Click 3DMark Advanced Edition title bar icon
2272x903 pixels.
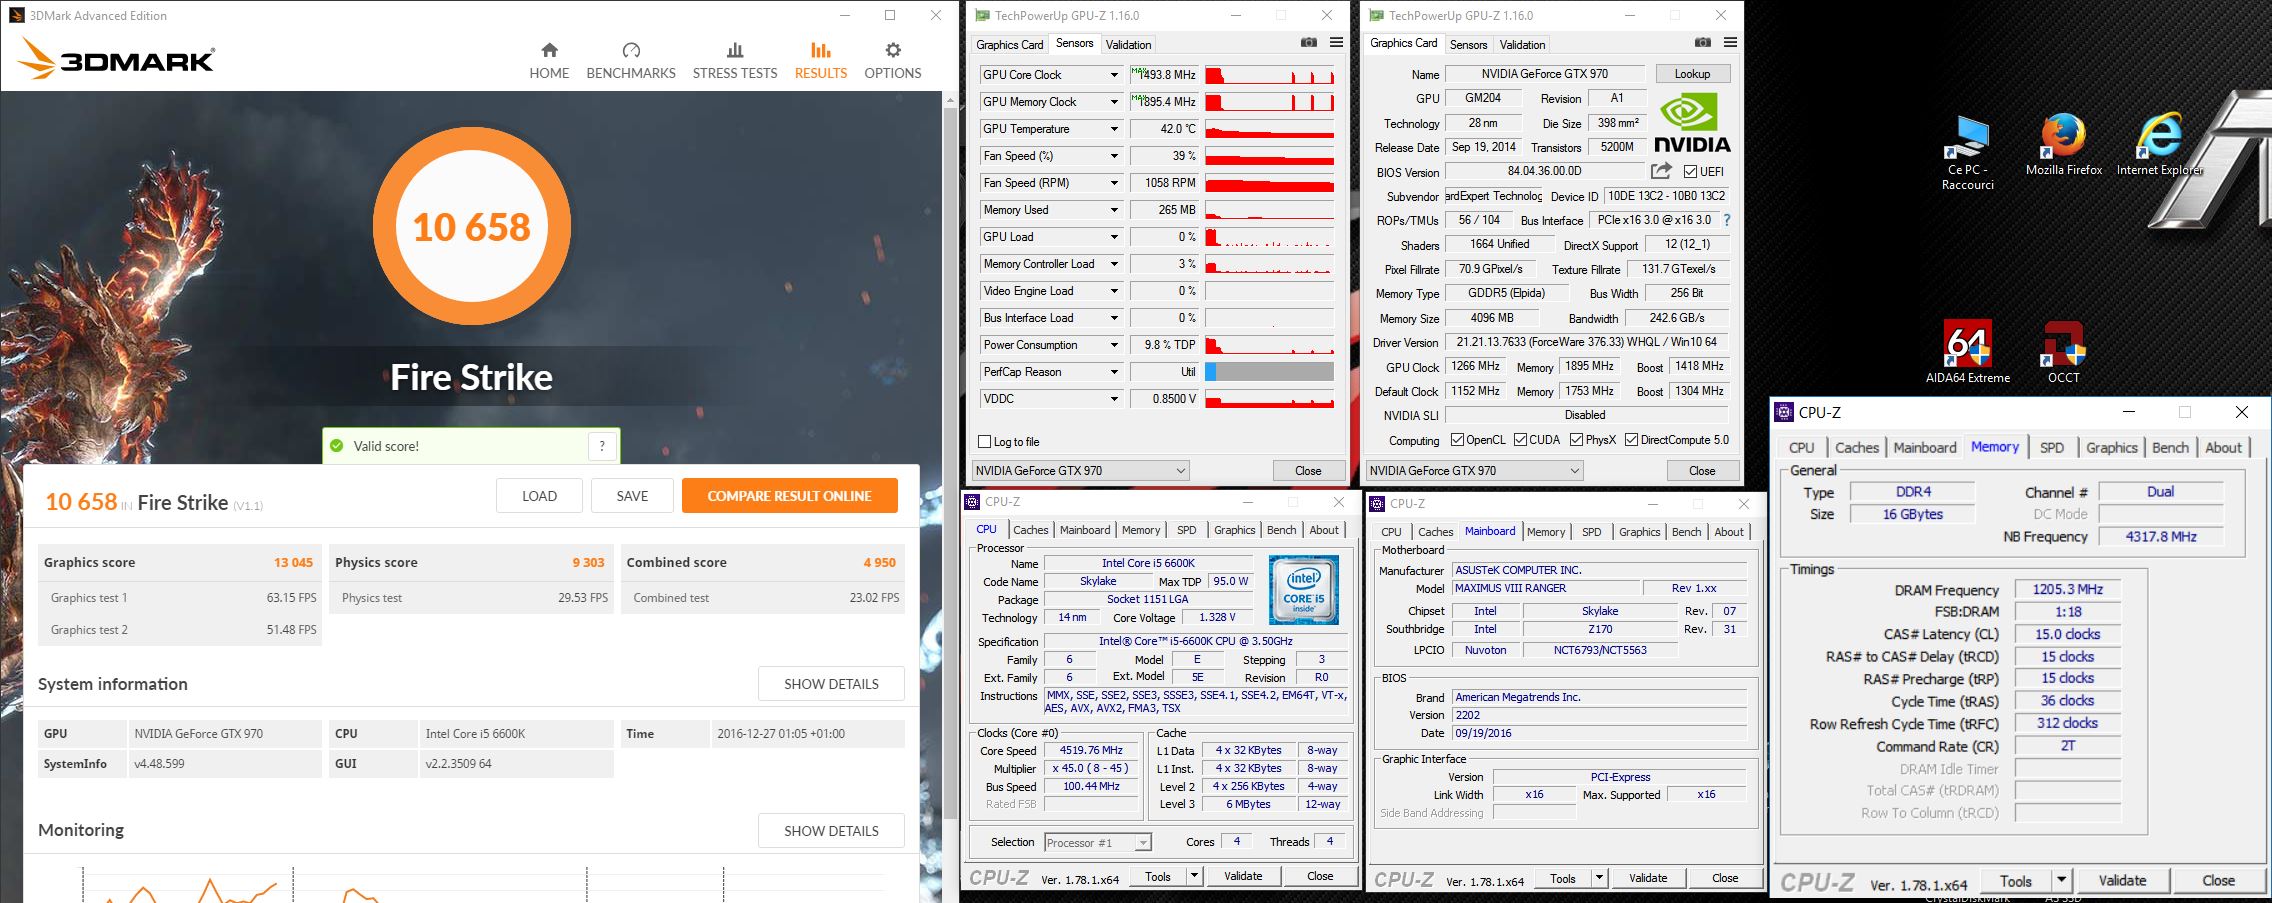point(16,15)
